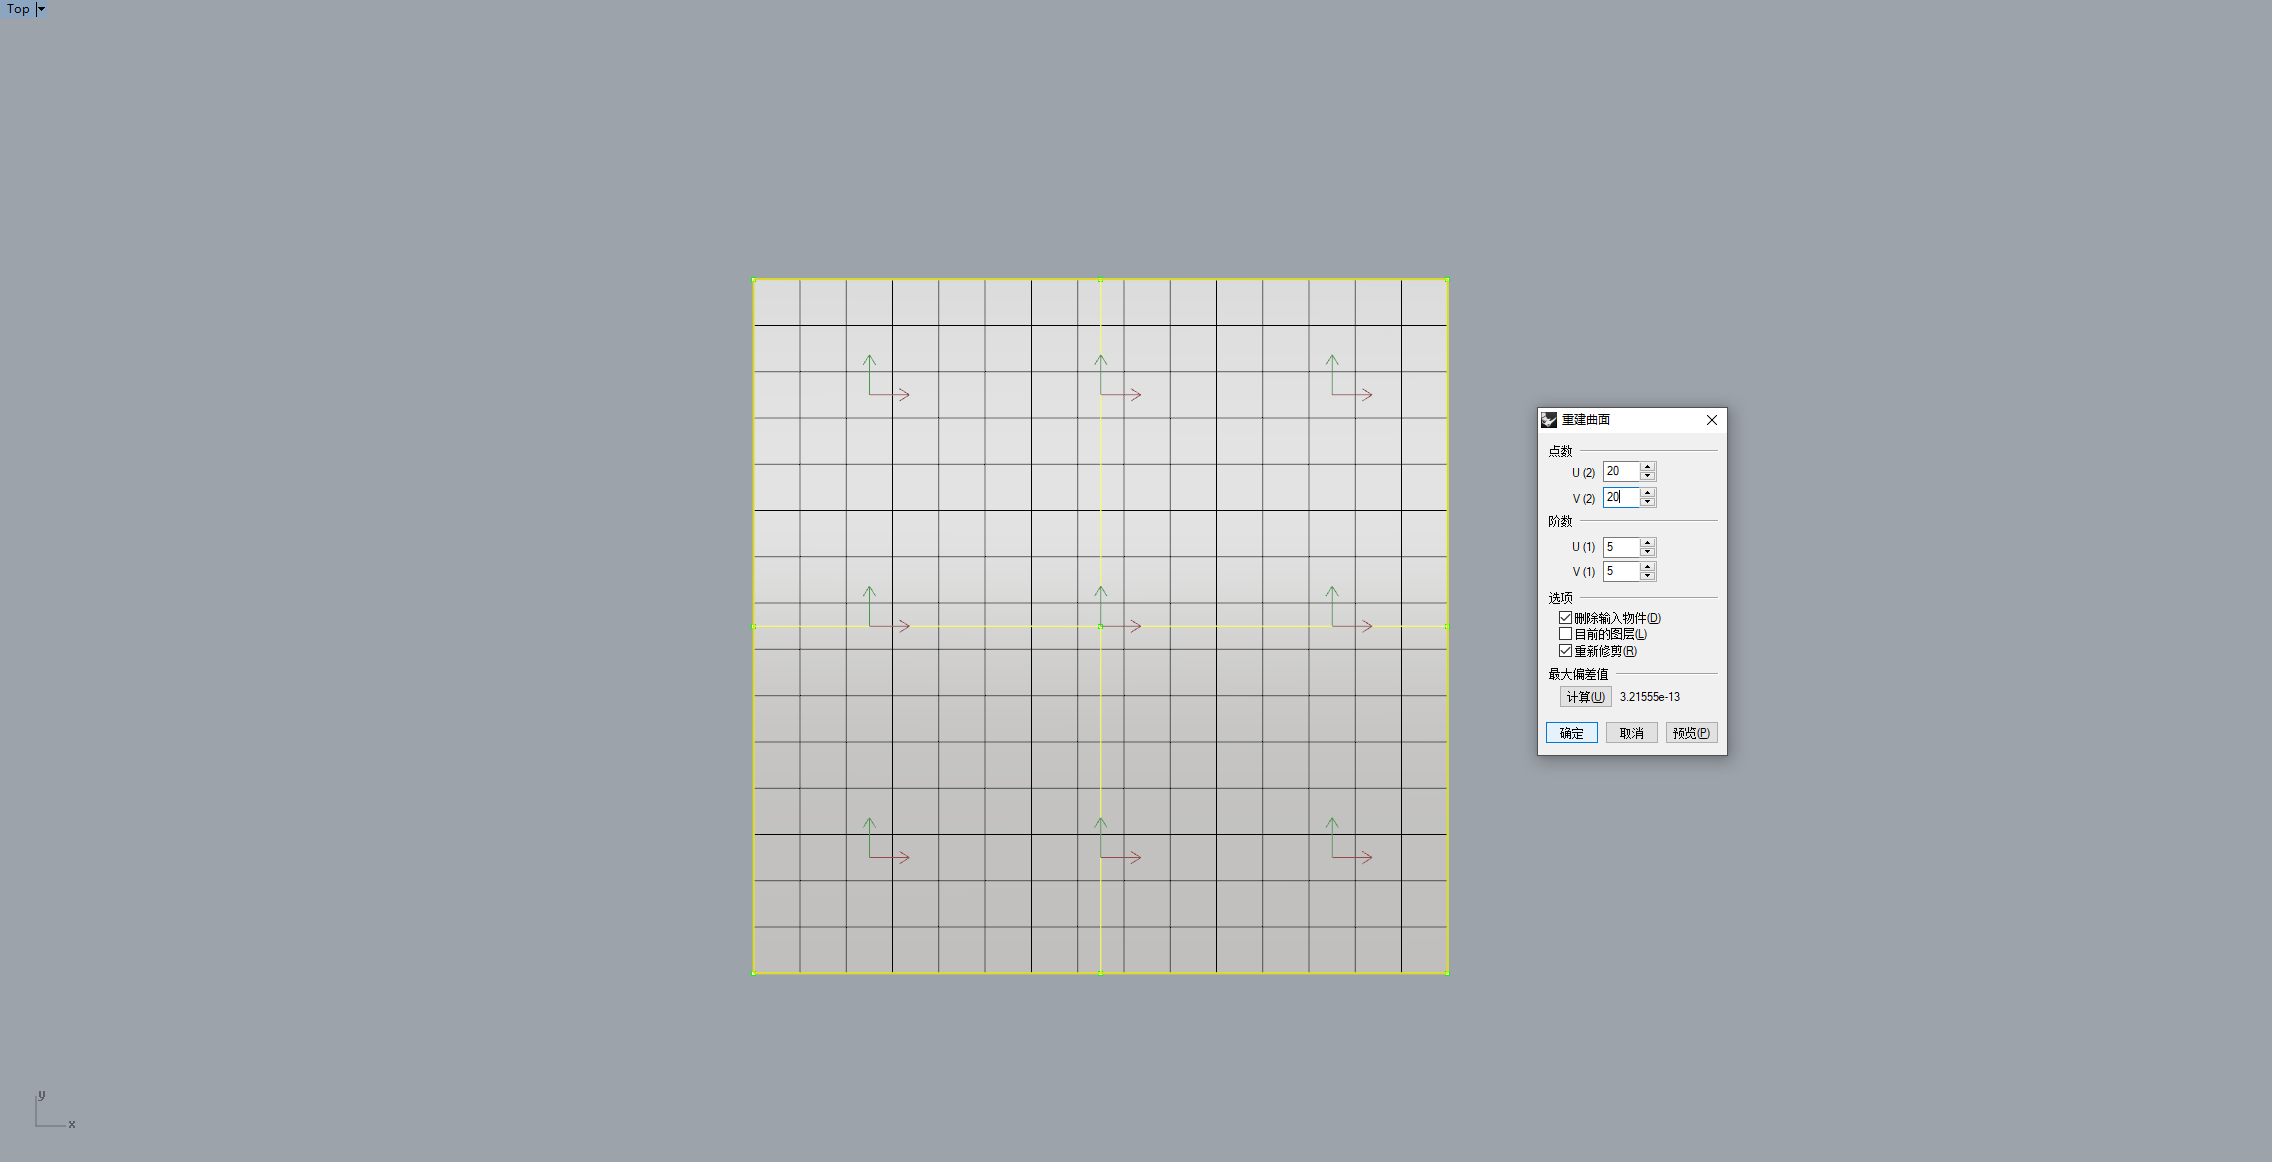
Task: Increase degree U (阶数) with the up arrow
Action: pyautogui.click(x=1648, y=542)
